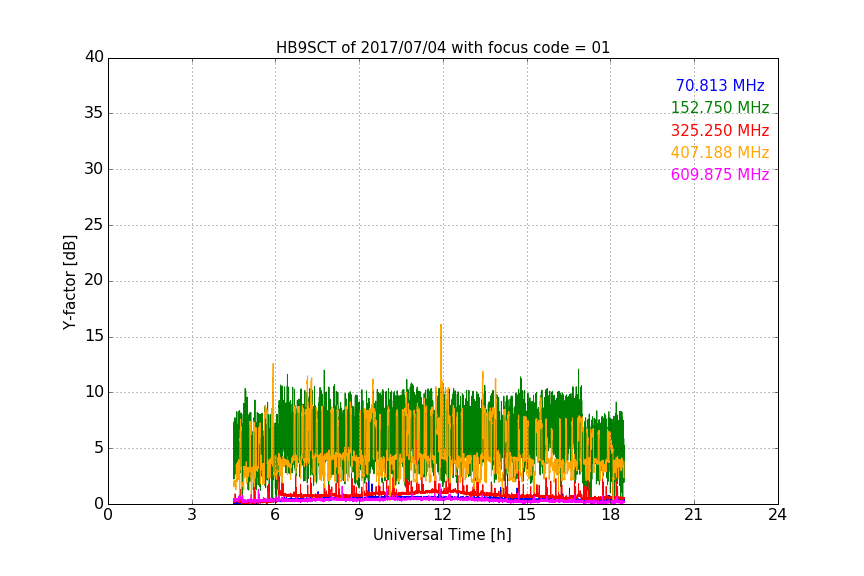Click the x-axis tick label 3
The width and height of the screenshot is (864, 576).
[x=192, y=515]
